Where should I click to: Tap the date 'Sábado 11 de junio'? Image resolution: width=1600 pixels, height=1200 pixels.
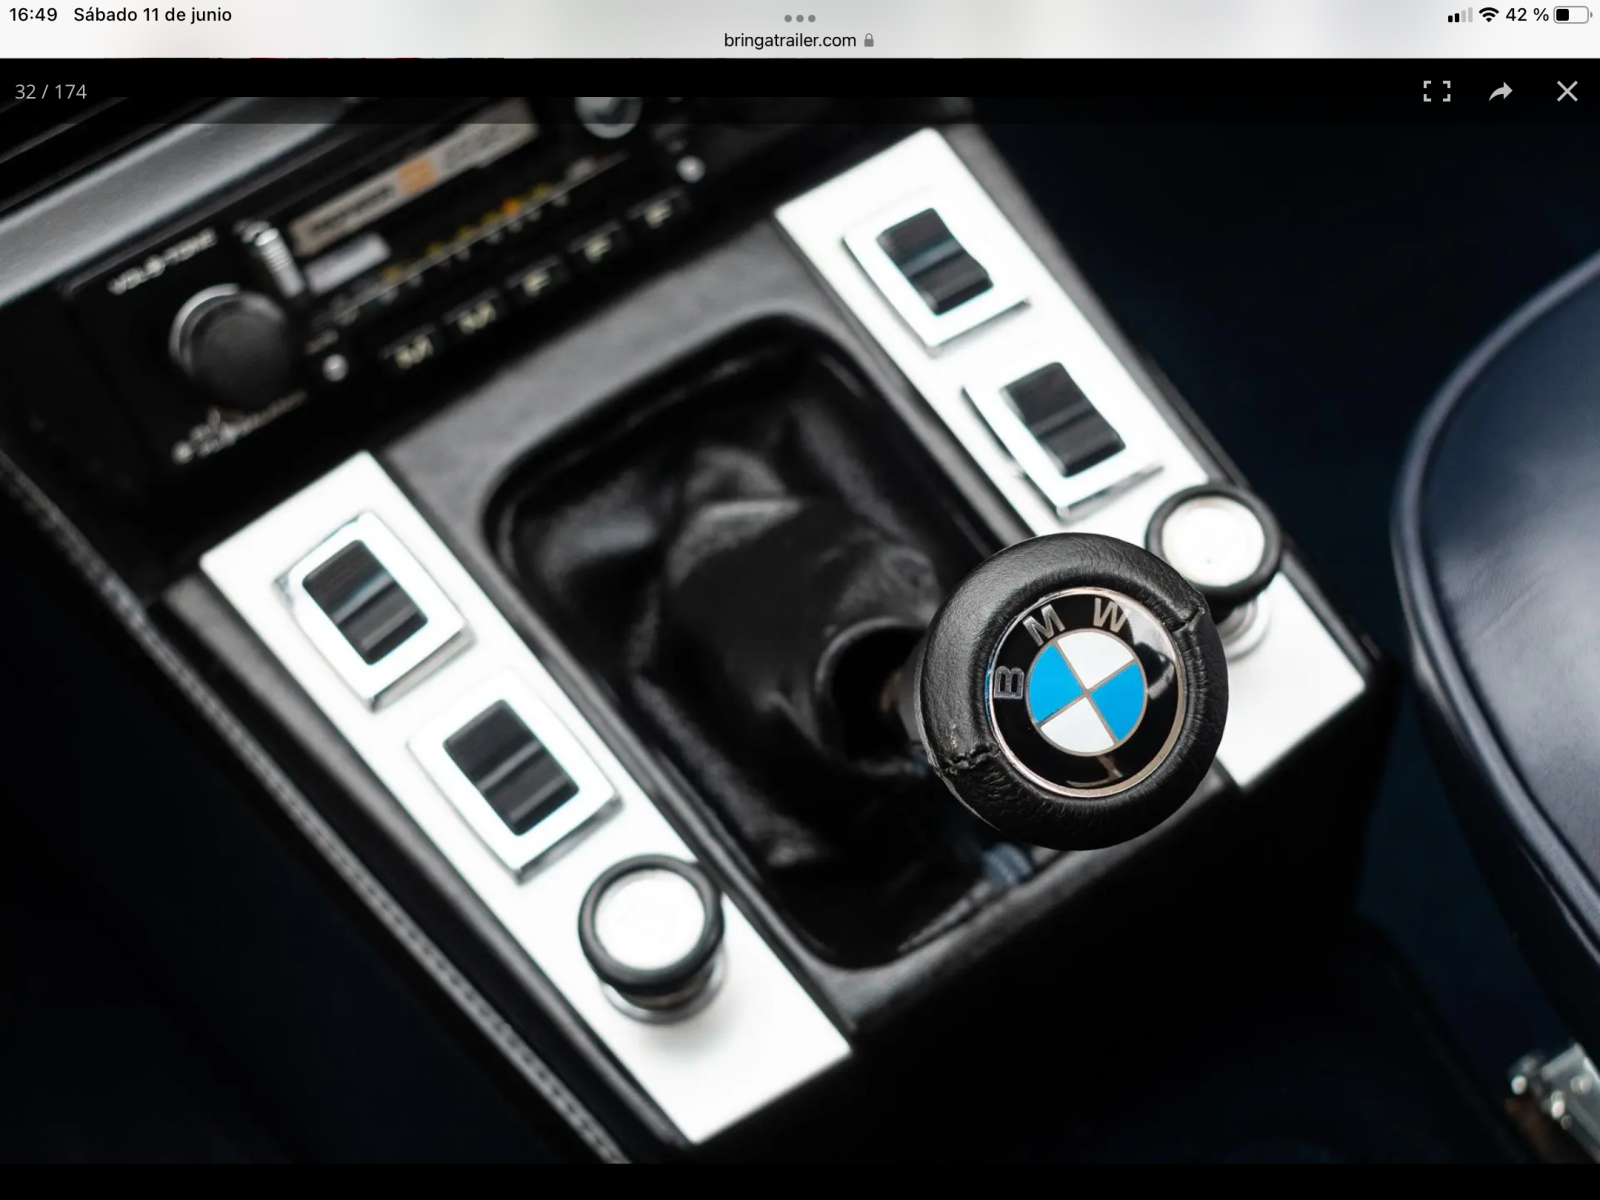click(153, 15)
